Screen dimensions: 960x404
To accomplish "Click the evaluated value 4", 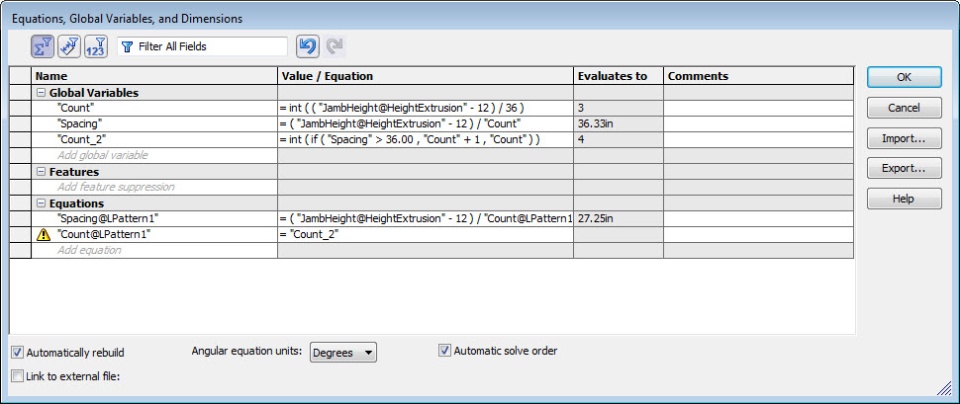I will pyautogui.click(x=618, y=140).
